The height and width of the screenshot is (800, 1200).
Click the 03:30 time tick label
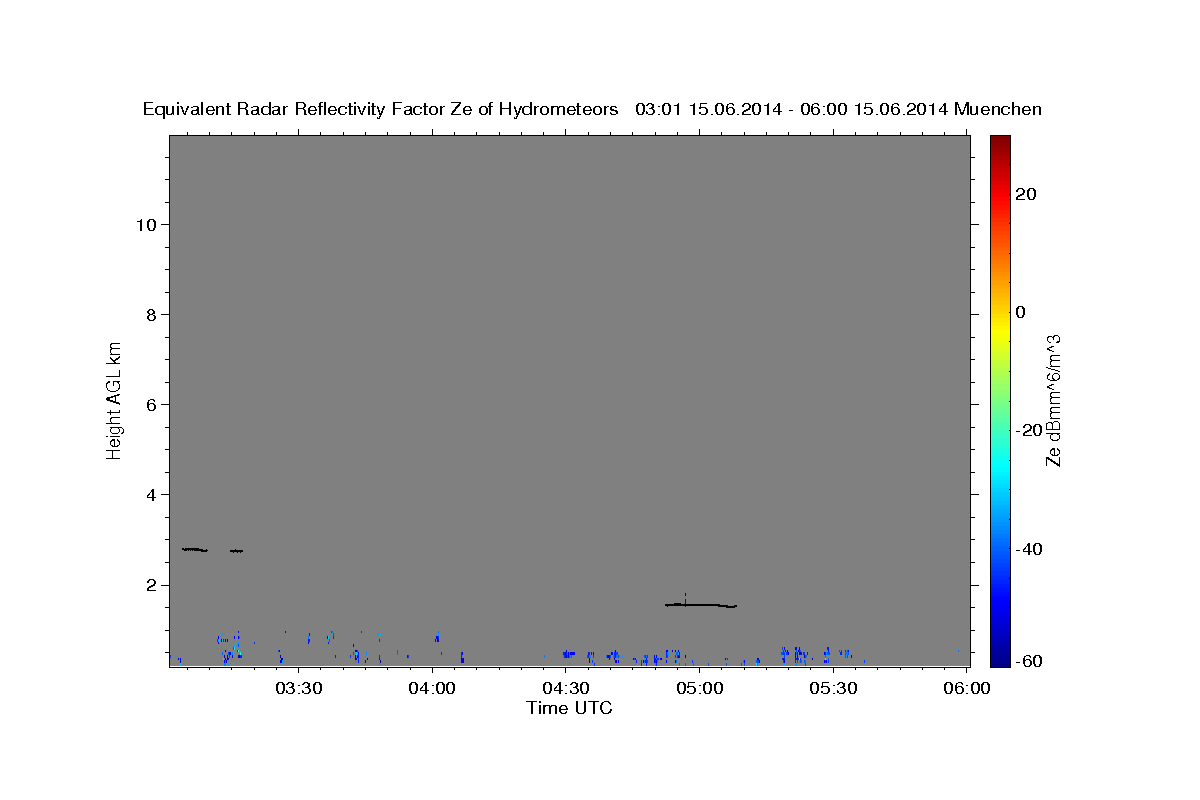[298, 689]
